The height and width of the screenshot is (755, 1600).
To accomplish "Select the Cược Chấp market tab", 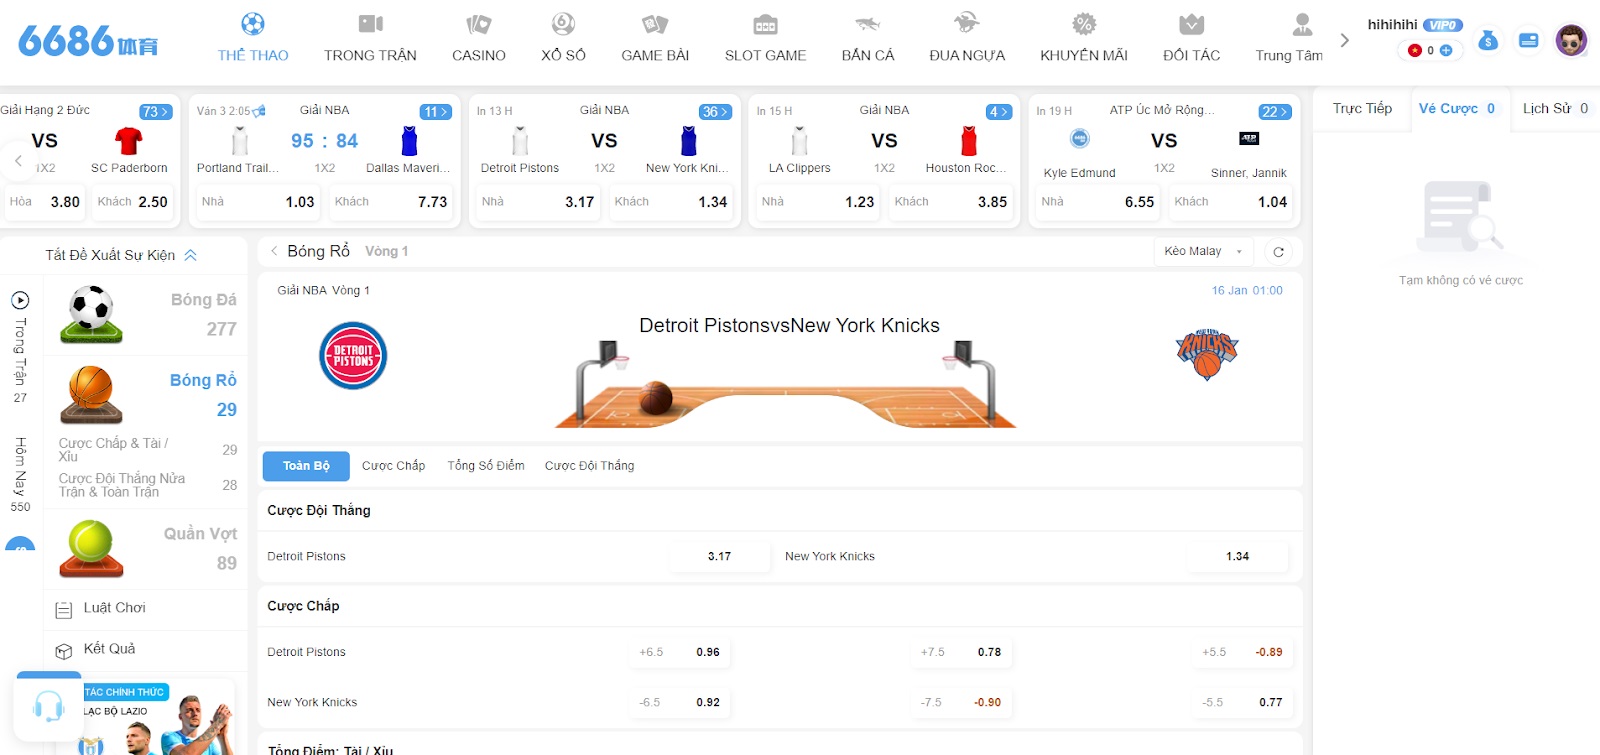I will point(393,466).
